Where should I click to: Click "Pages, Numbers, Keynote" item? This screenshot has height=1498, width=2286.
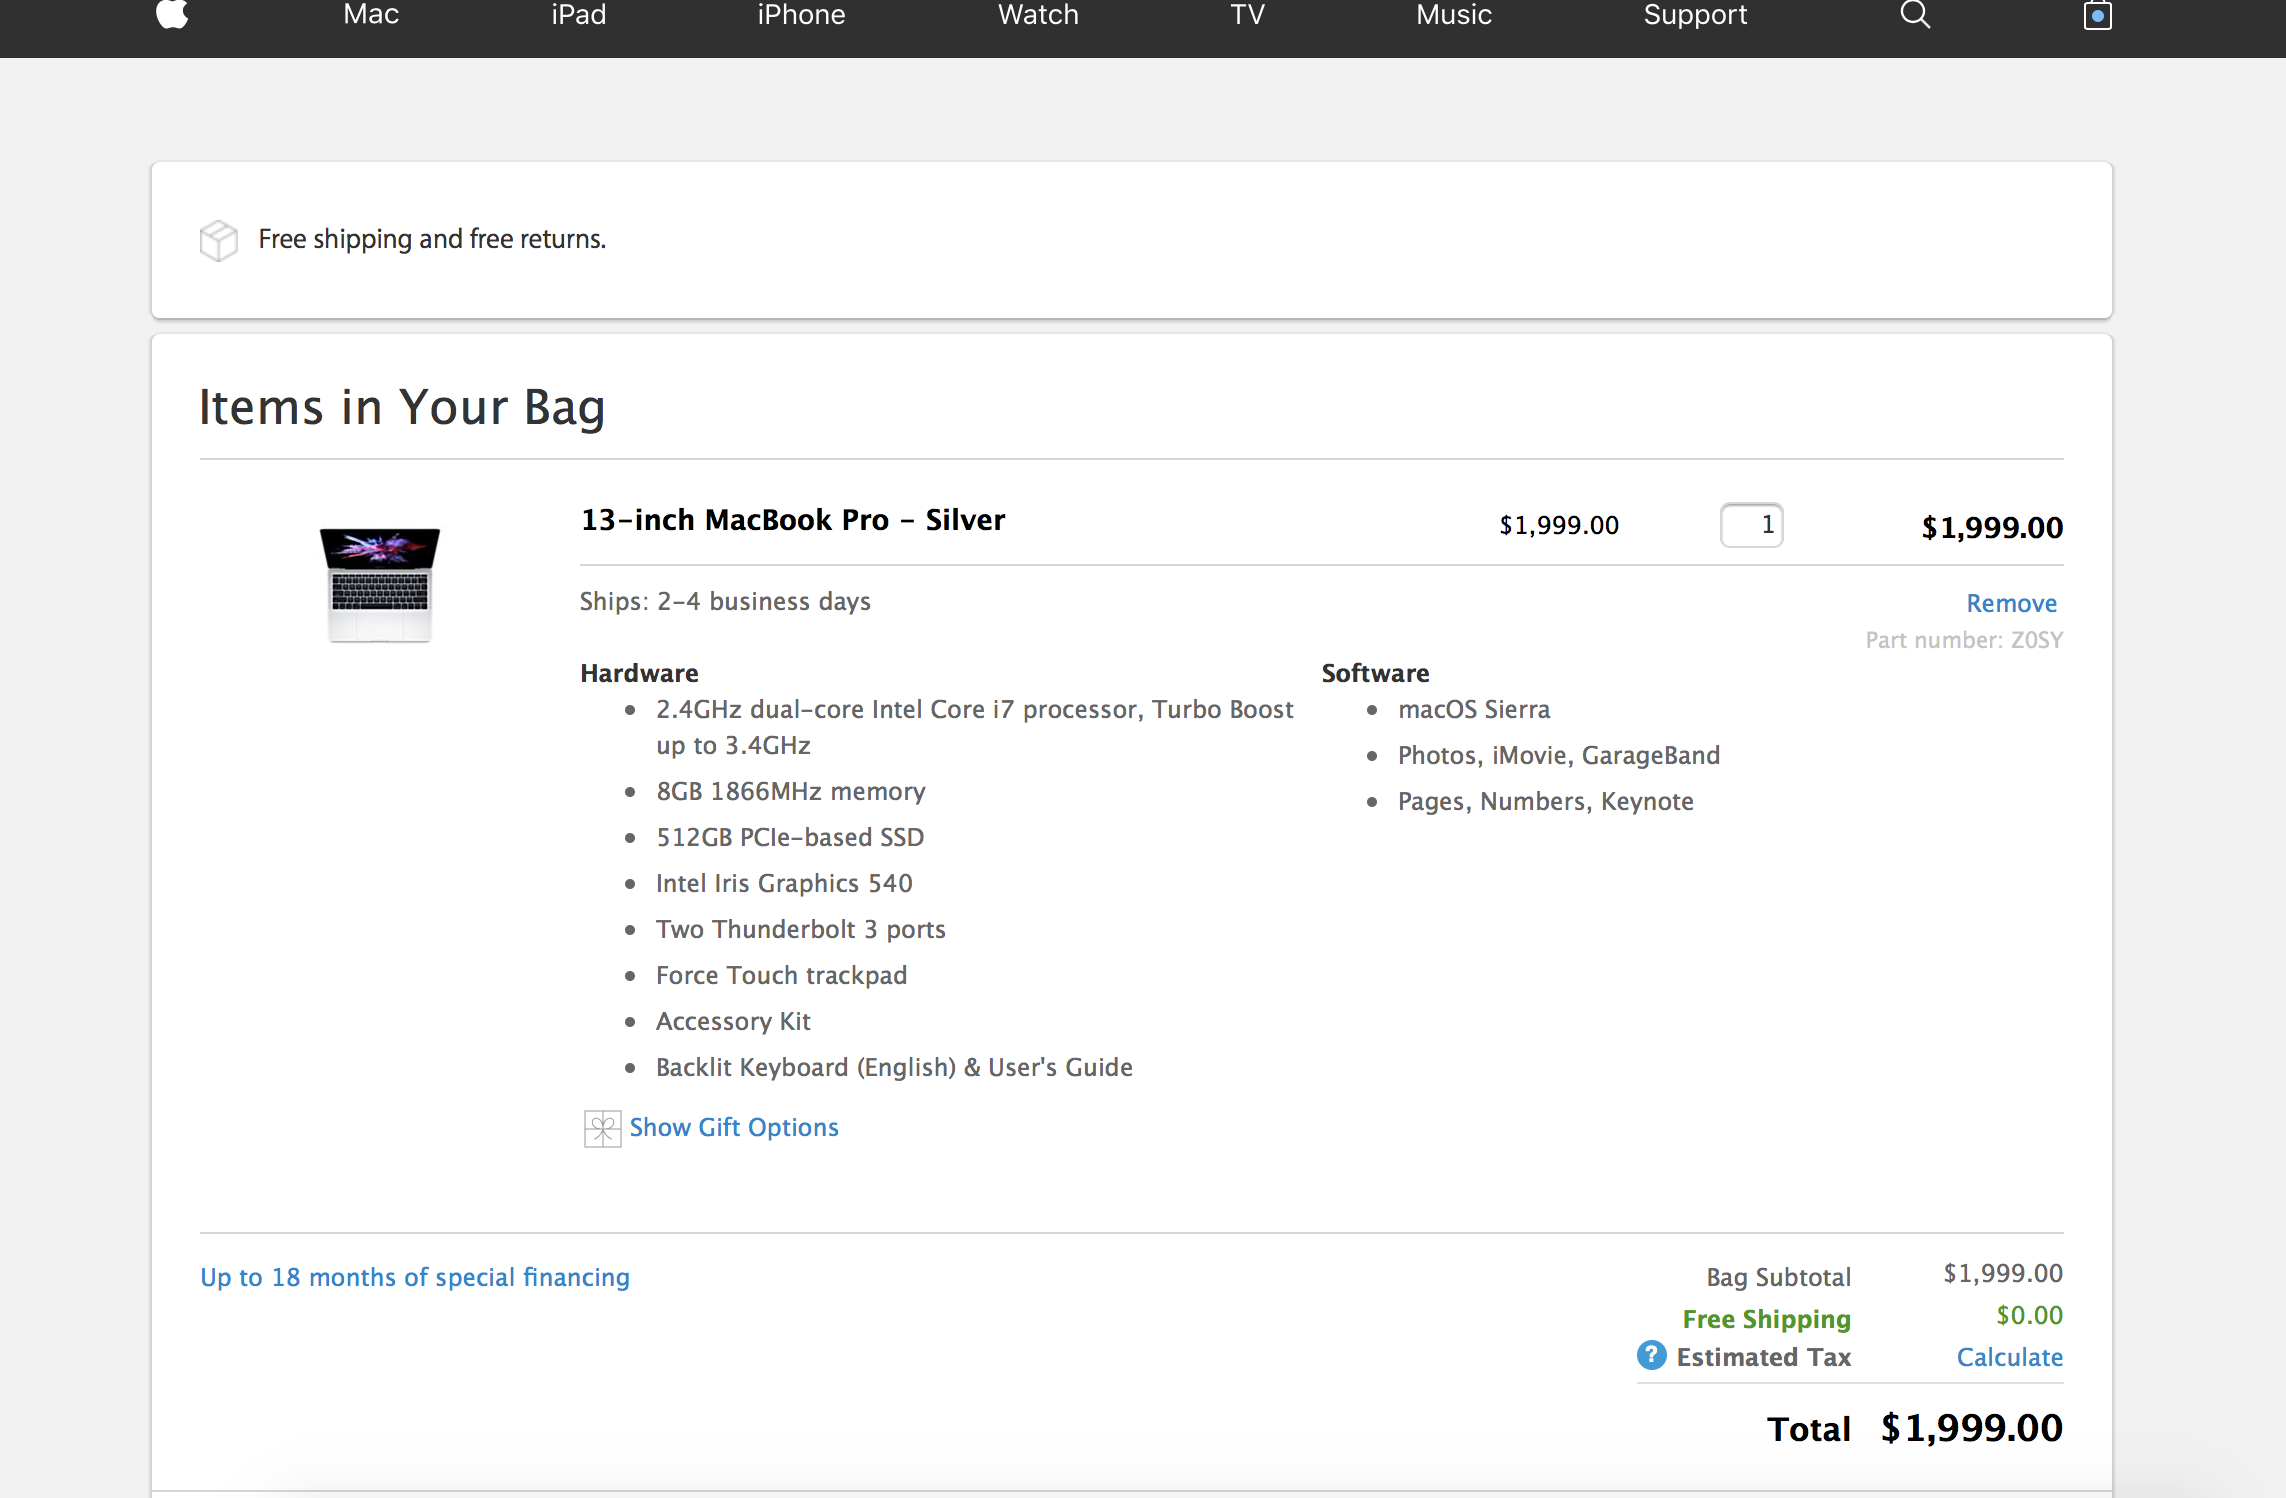coord(1546,801)
